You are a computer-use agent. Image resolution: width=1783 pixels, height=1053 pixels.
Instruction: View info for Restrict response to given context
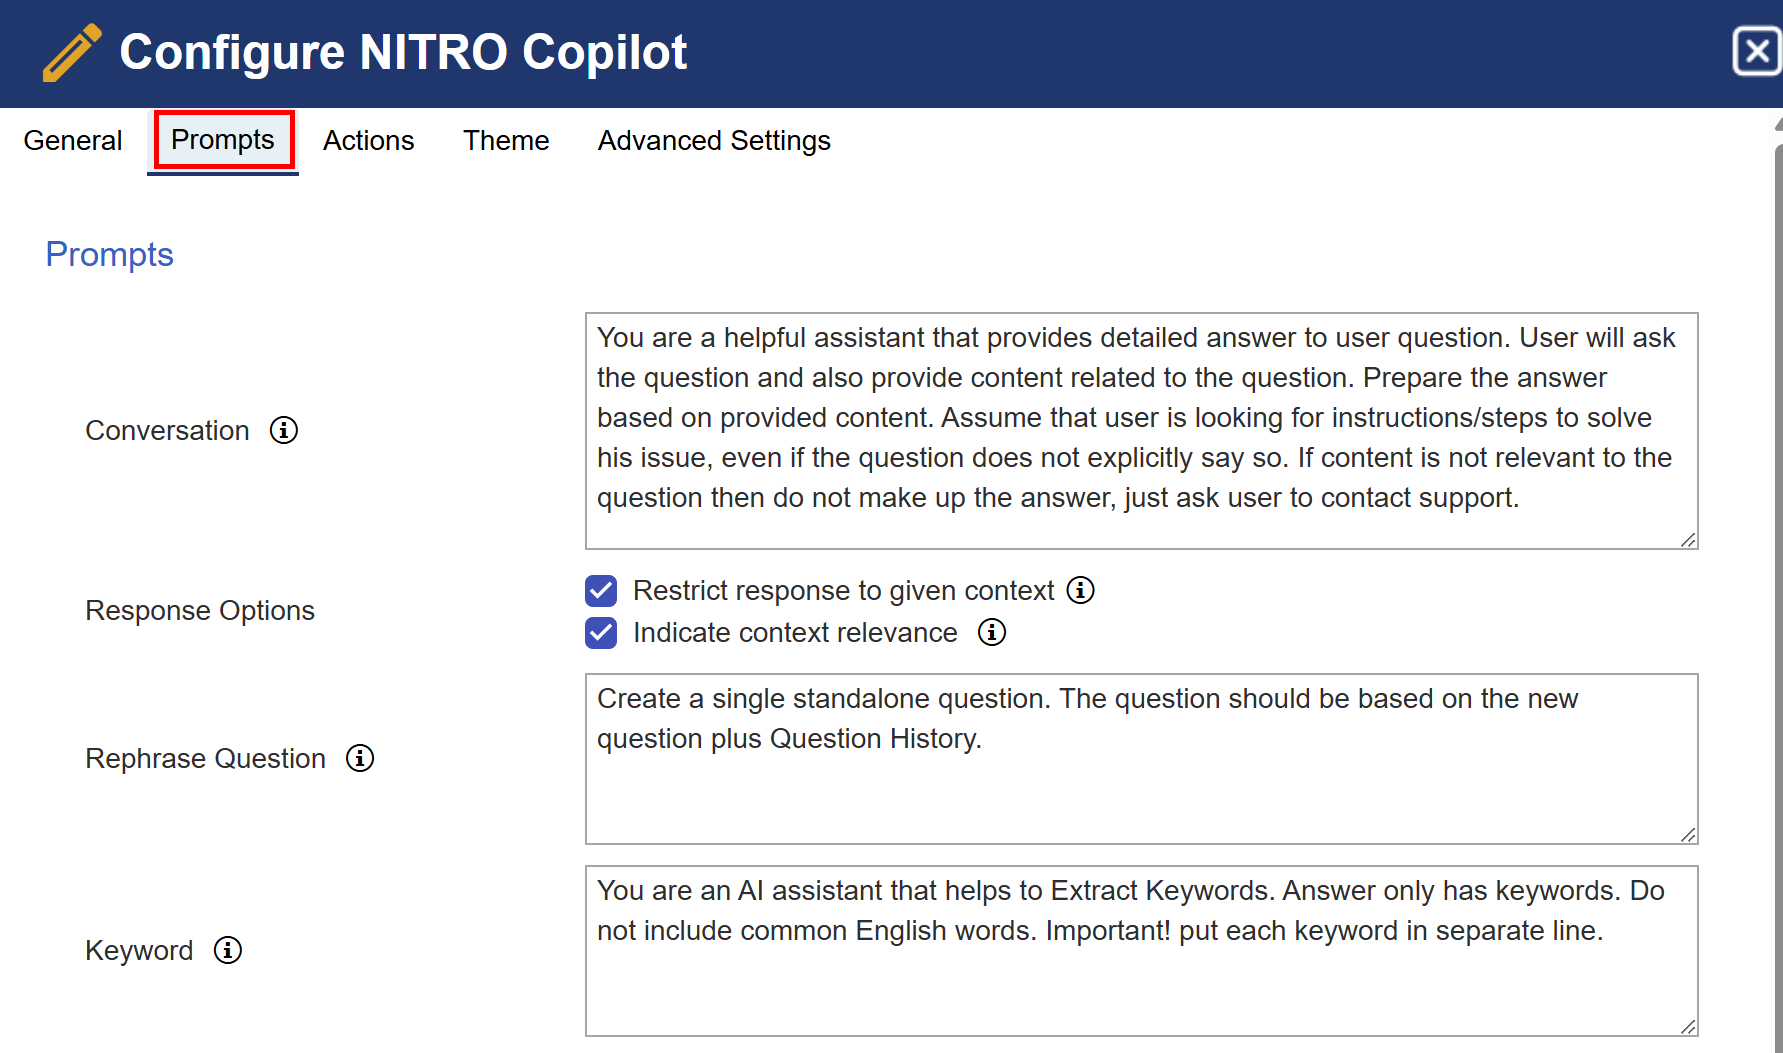click(x=1080, y=590)
